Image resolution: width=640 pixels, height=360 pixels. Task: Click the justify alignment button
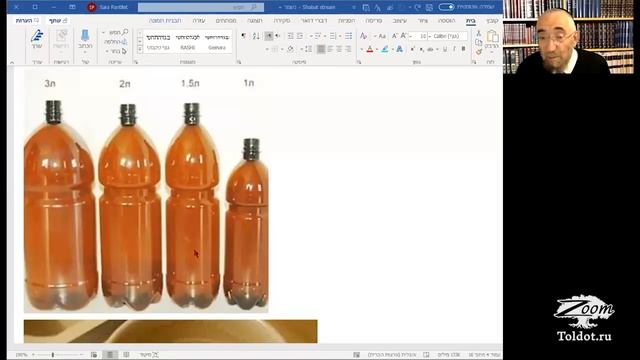(321, 49)
